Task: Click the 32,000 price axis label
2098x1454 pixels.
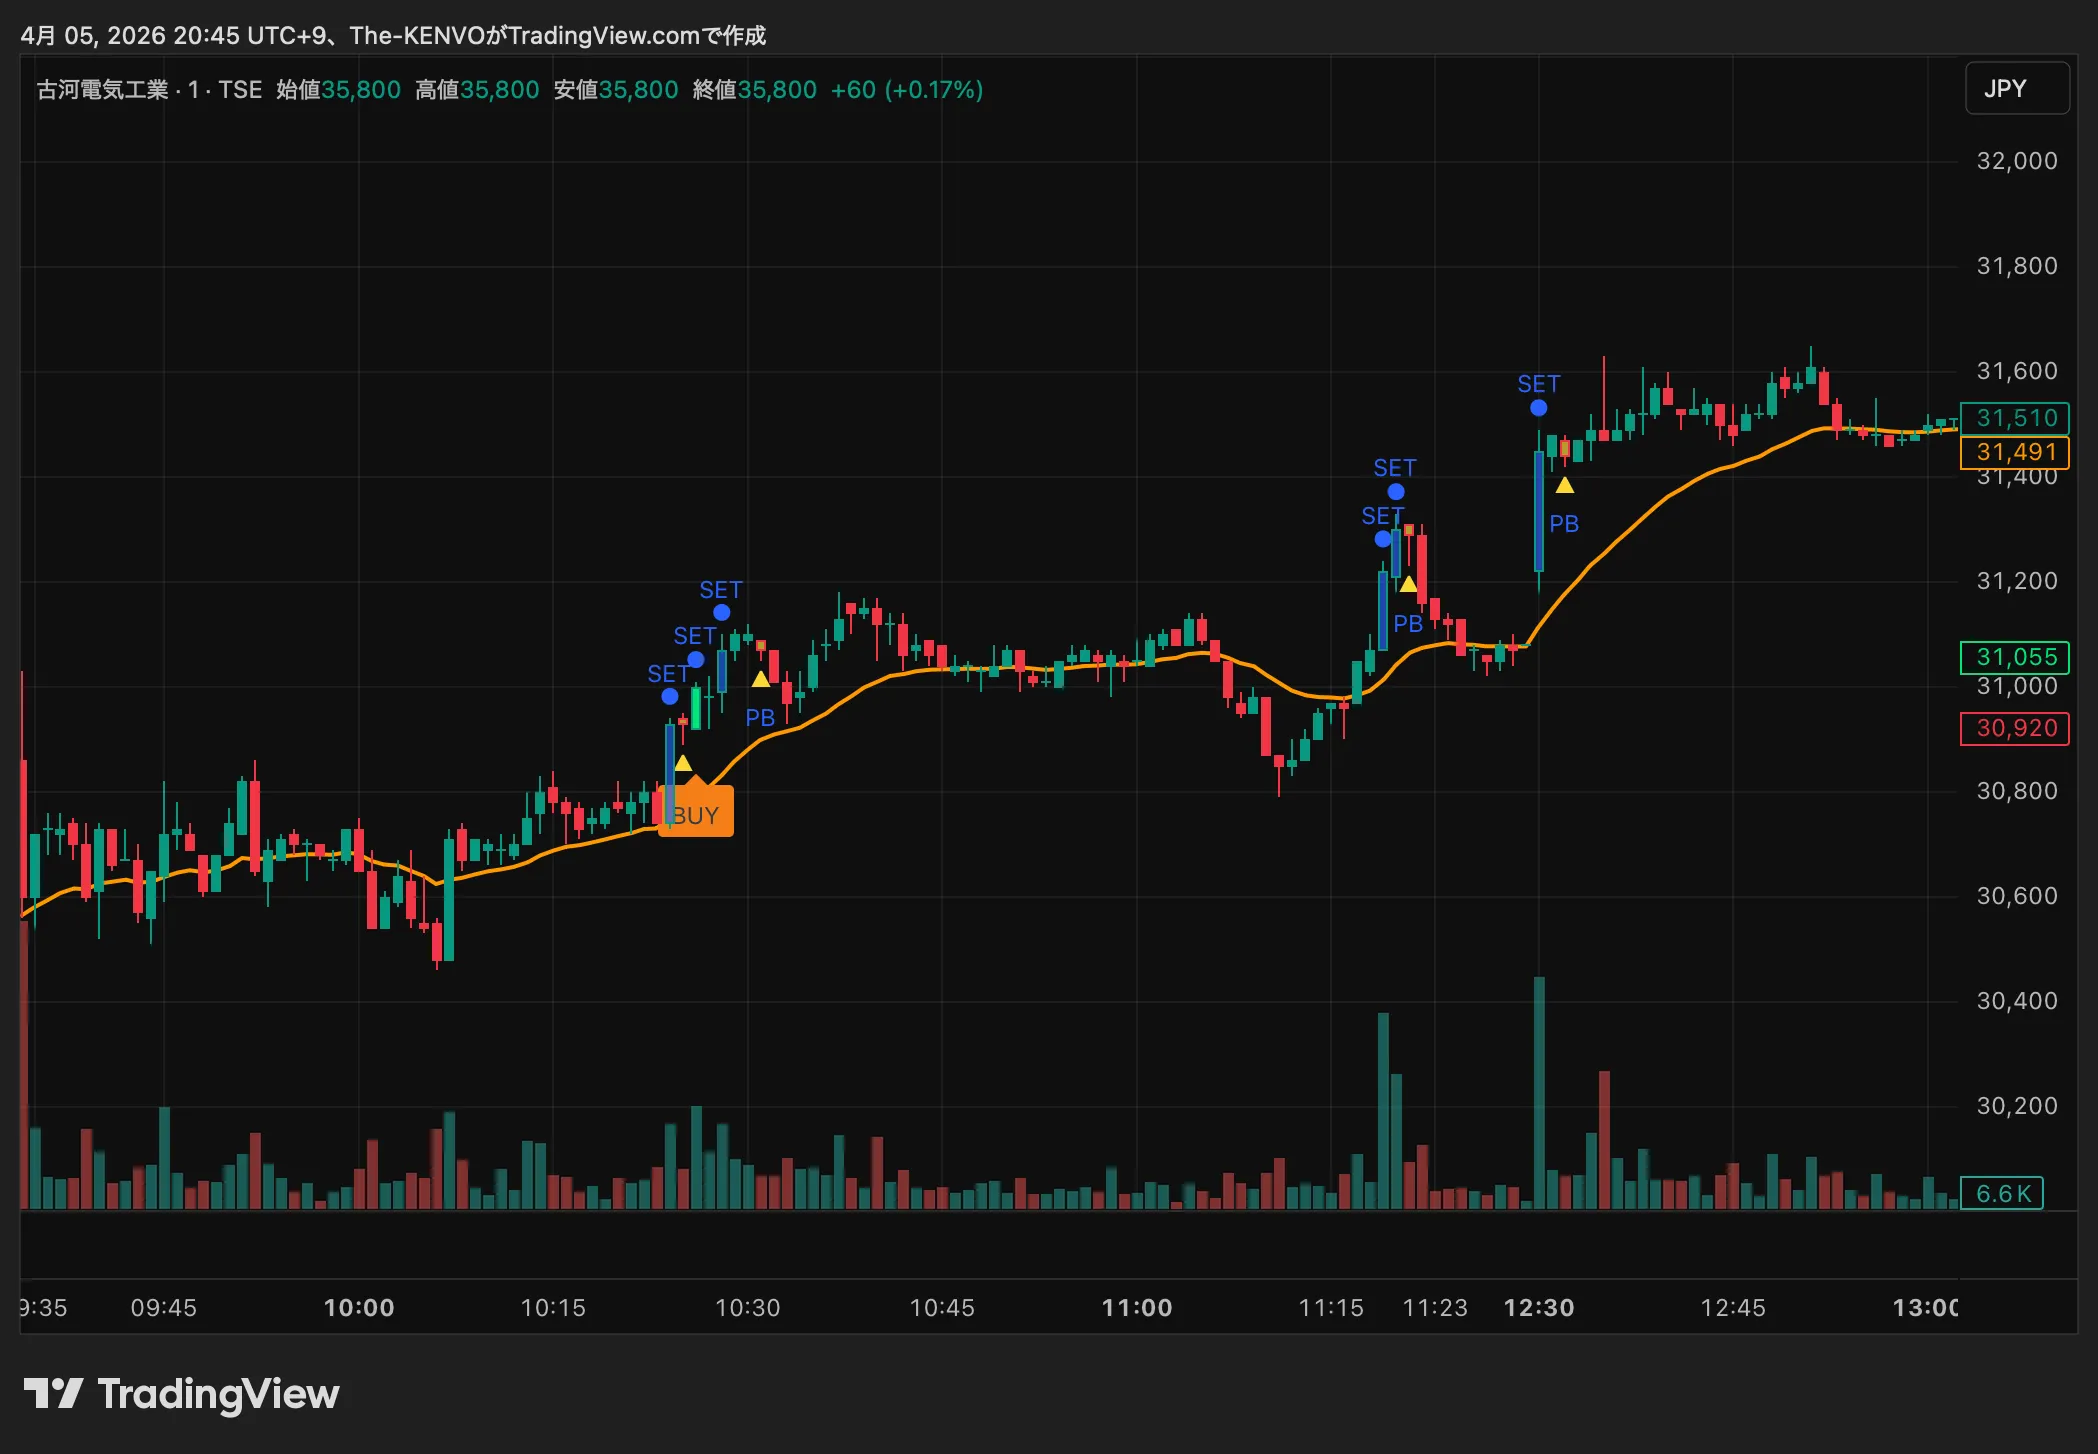Action: pos(2016,161)
